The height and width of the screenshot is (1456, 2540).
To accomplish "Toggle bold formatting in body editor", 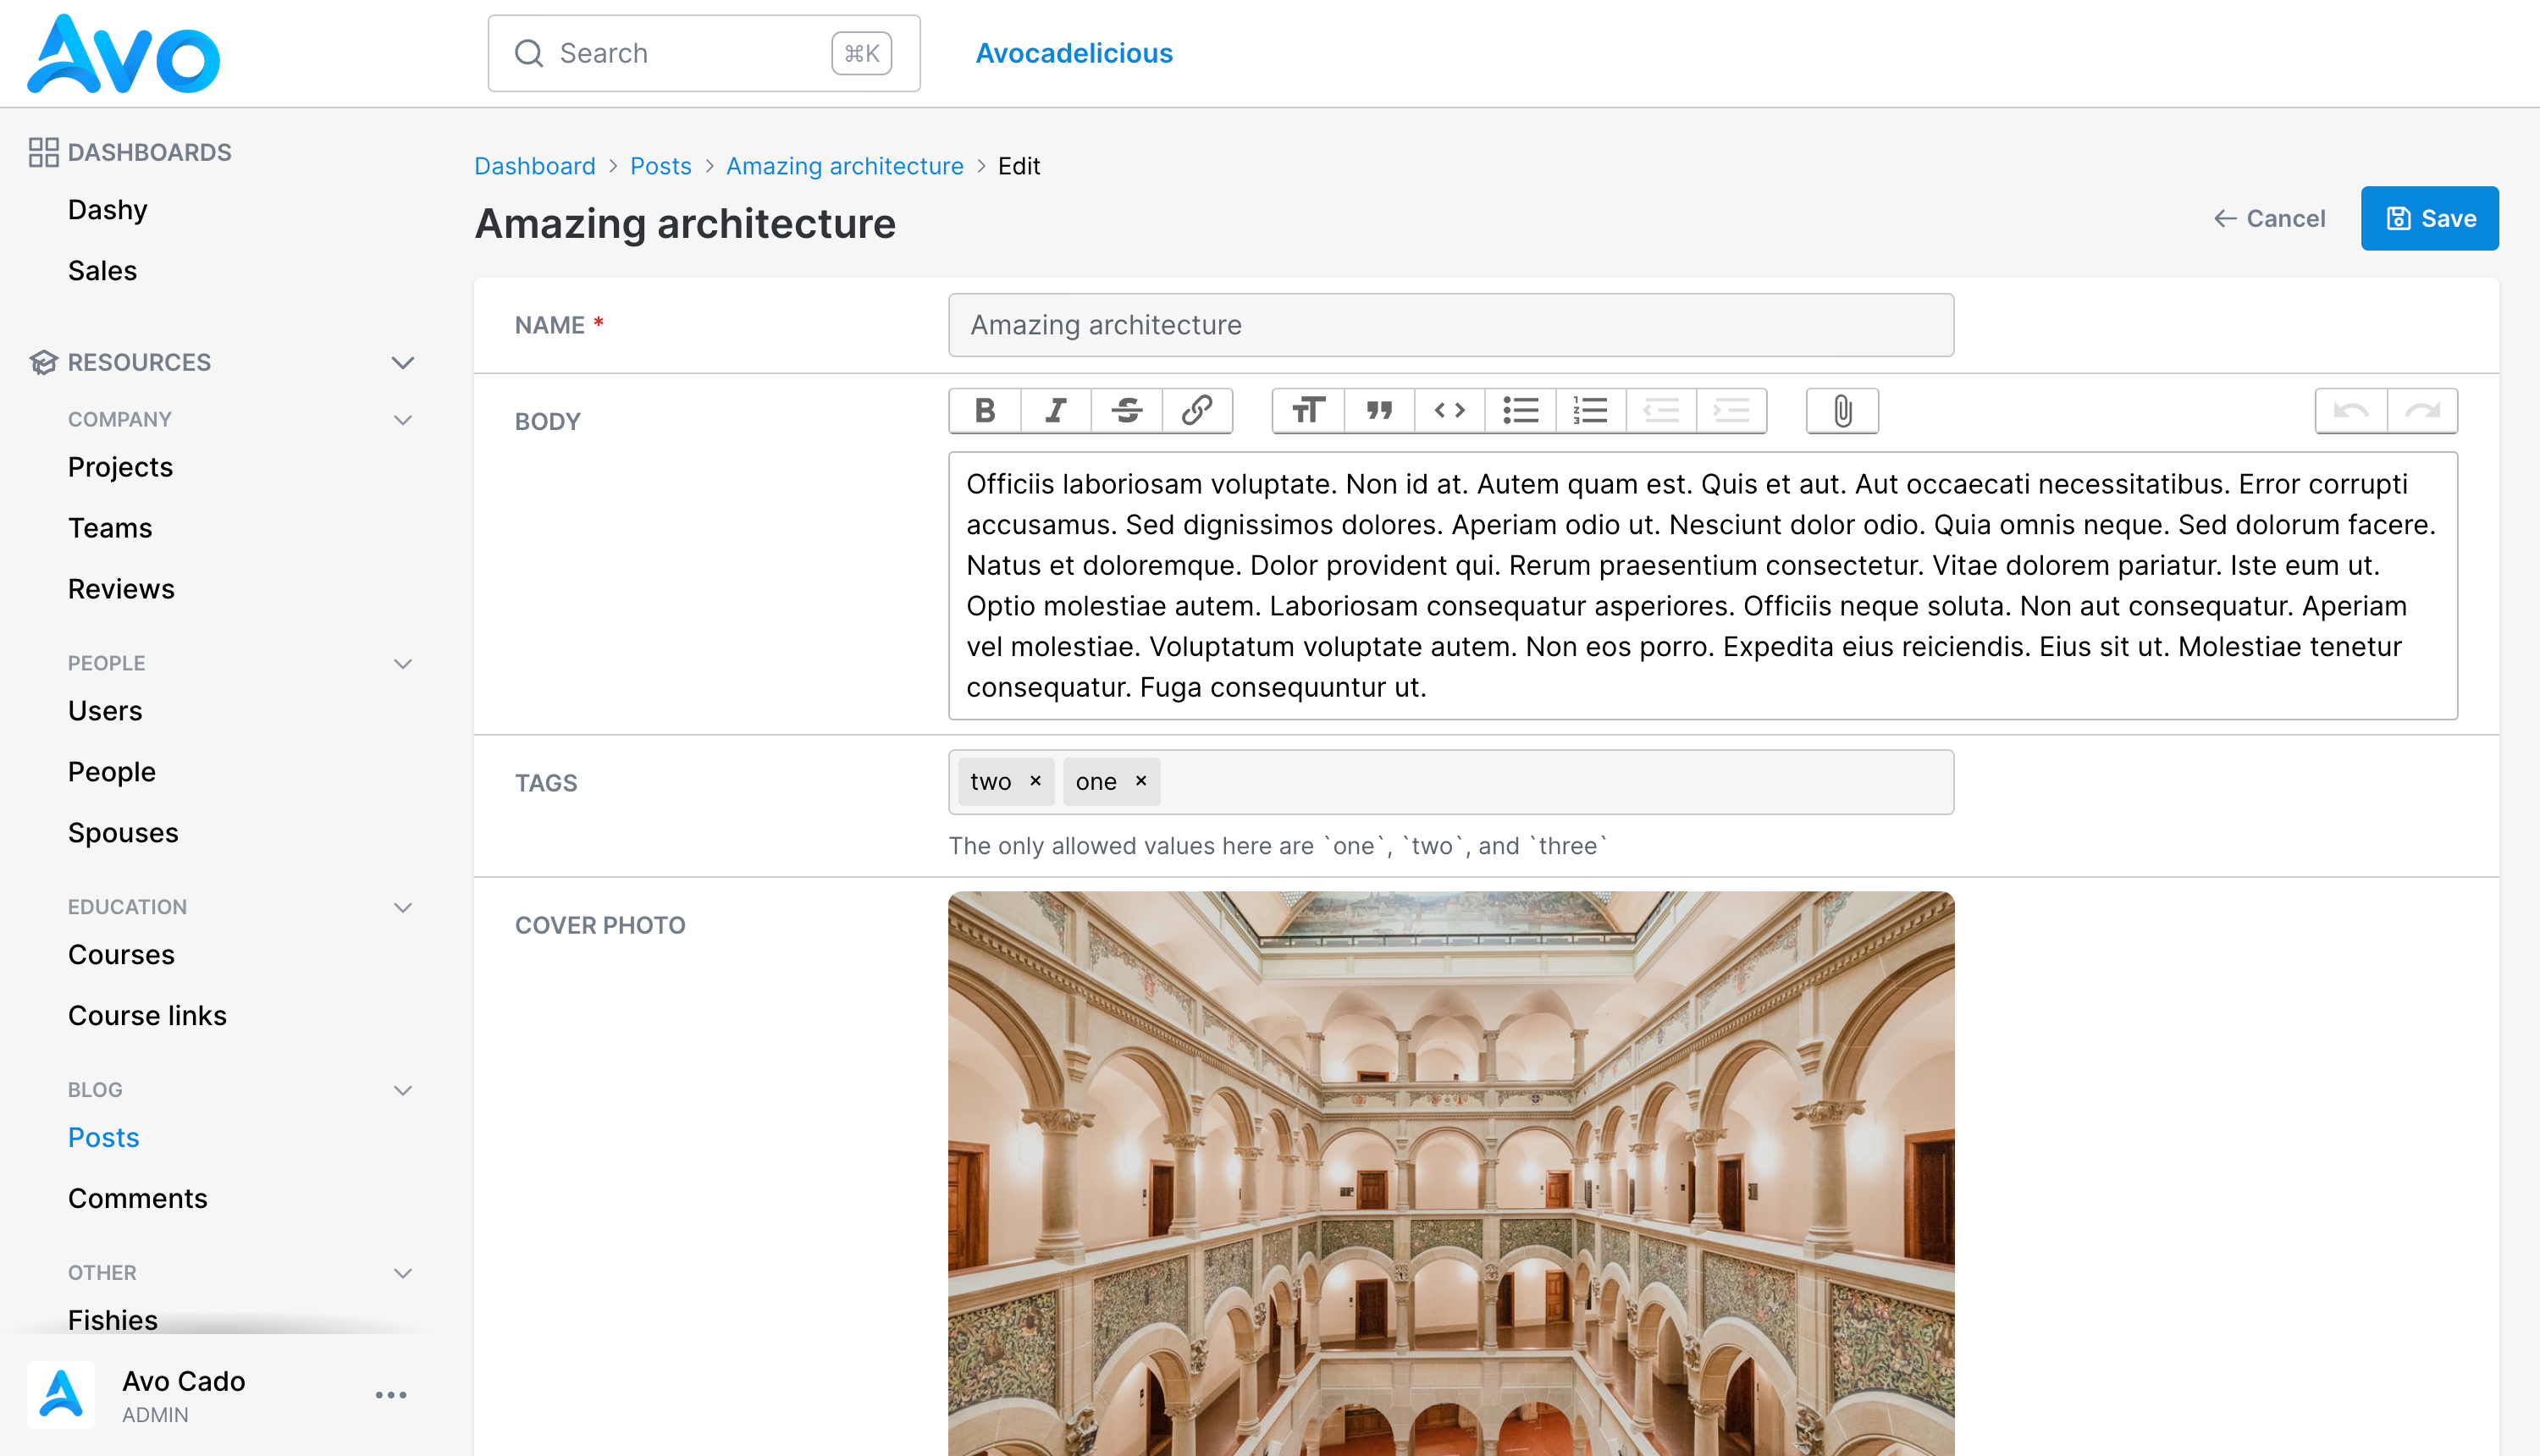I will (x=985, y=411).
